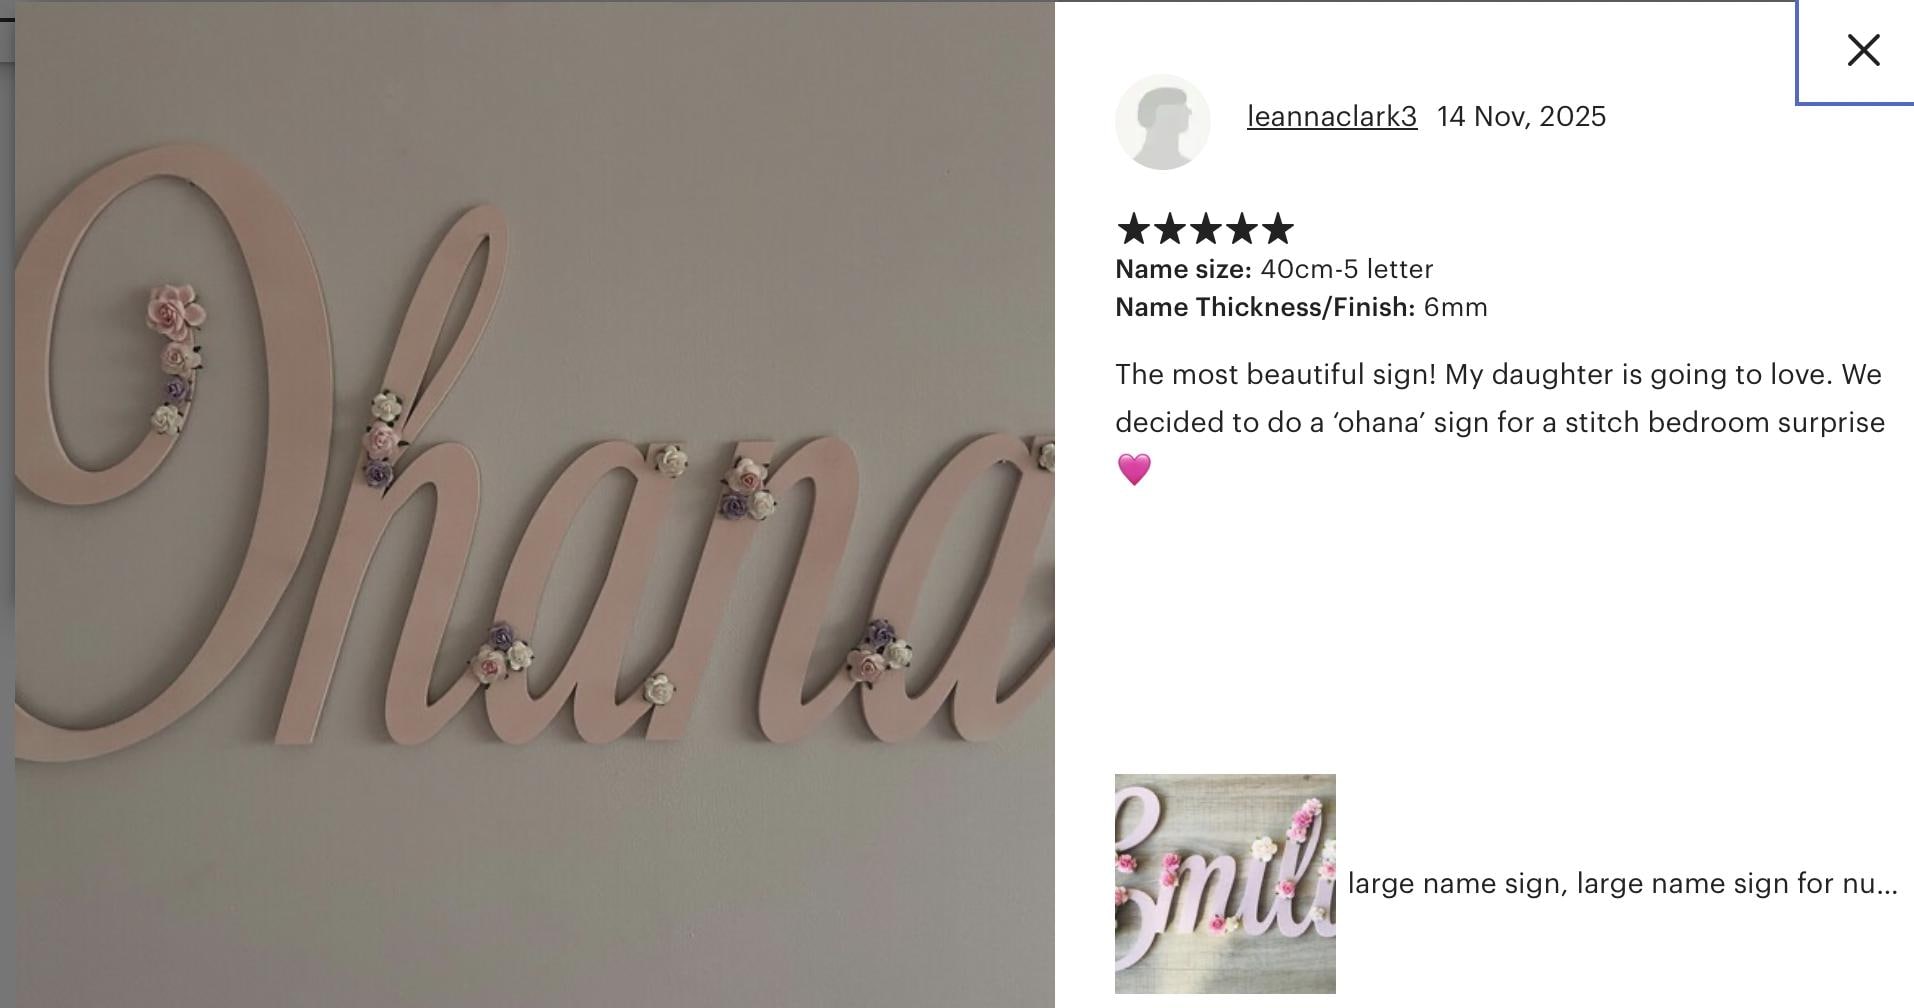The height and width of the screenshot is (1008, 1914).
Task: Click the fourth star of the rating
Action: 1241,229
